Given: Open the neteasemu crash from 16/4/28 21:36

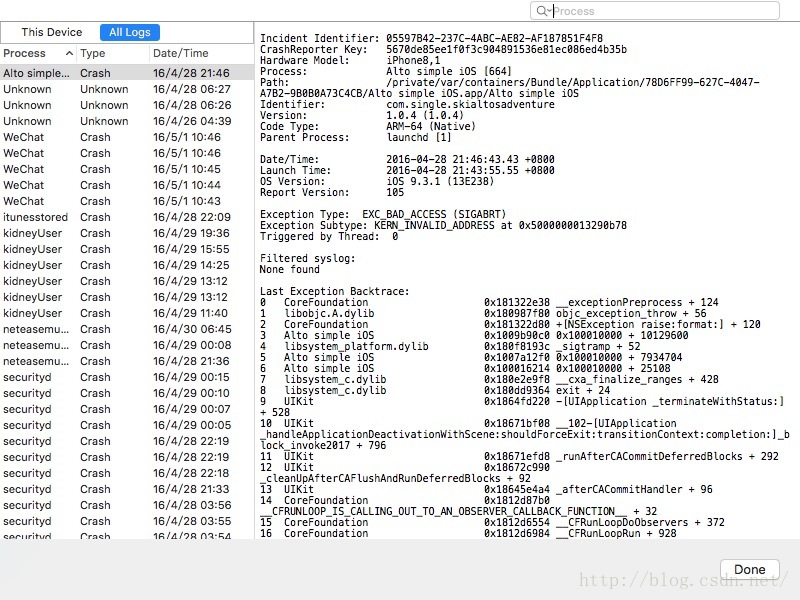Looking at the screenshot, I should pos(127,361).
